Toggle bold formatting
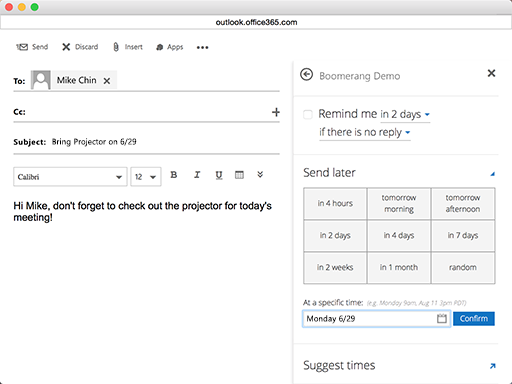 (x=174, y=175)
